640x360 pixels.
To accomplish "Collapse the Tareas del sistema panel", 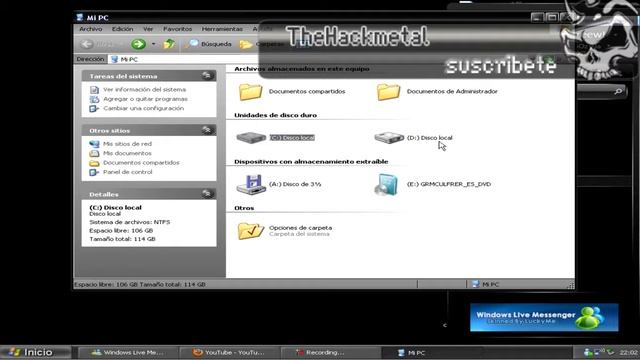I will pos(207,76).
